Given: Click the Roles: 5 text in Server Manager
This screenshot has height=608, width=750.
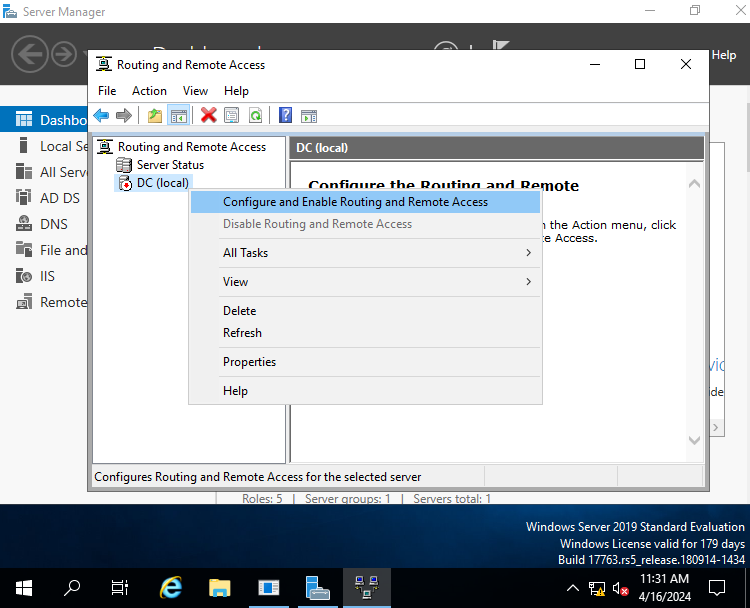Looking at the screenshot, I should [x=262, y=498].
